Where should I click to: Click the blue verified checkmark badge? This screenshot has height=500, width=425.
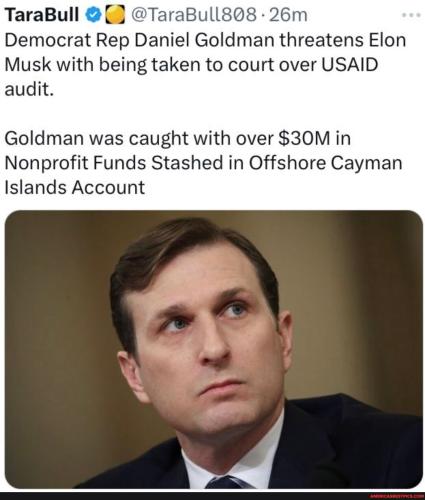[94, 15]
